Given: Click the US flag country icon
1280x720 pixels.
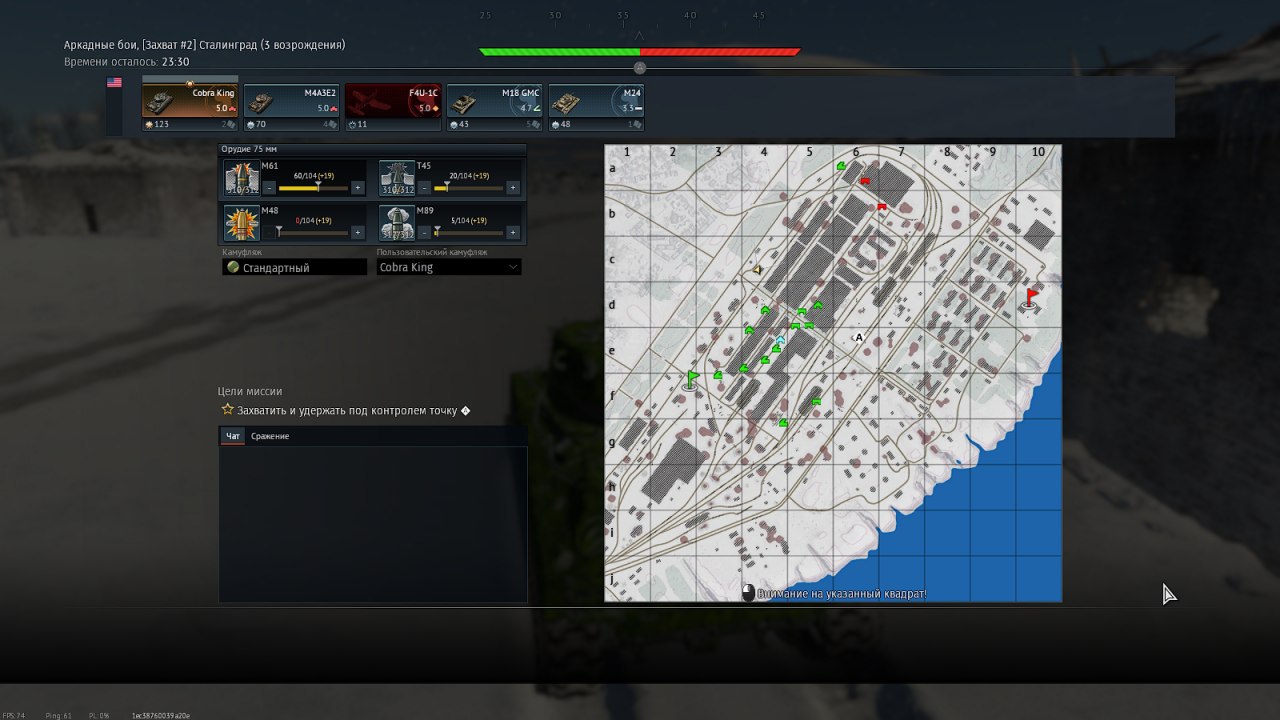Looking at the screenshot, I should point(114,83).
